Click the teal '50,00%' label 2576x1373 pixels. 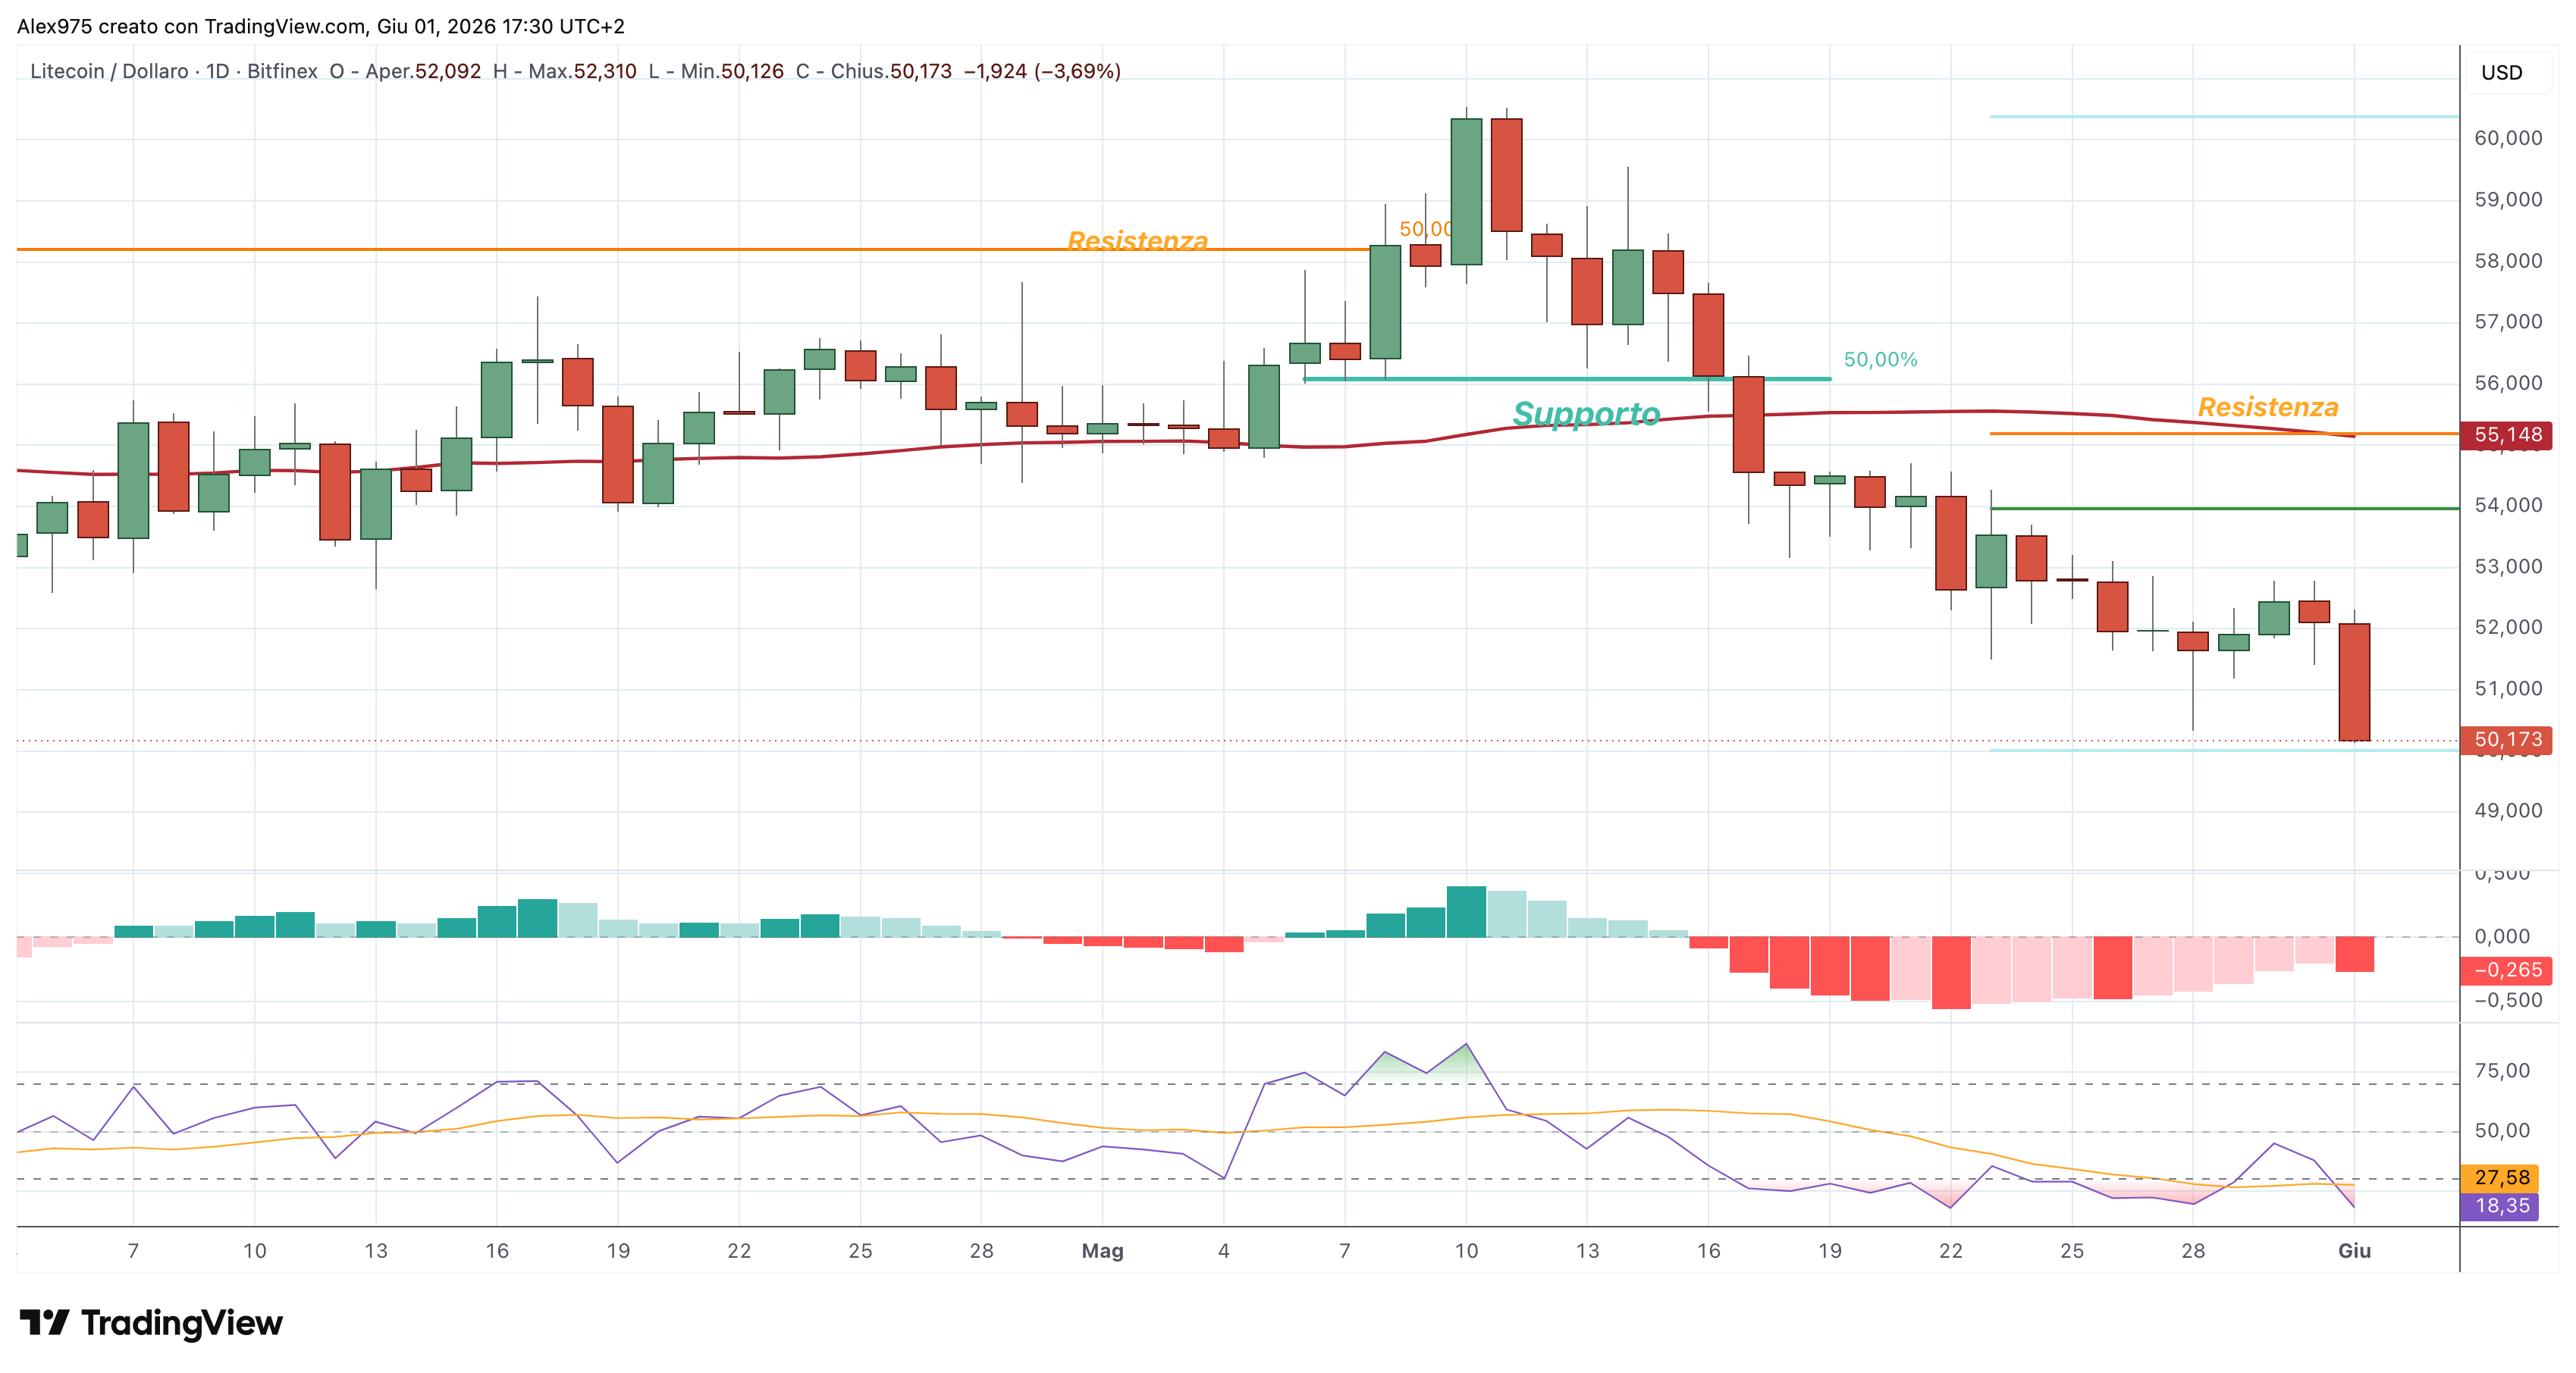(x=1880, y=359)
